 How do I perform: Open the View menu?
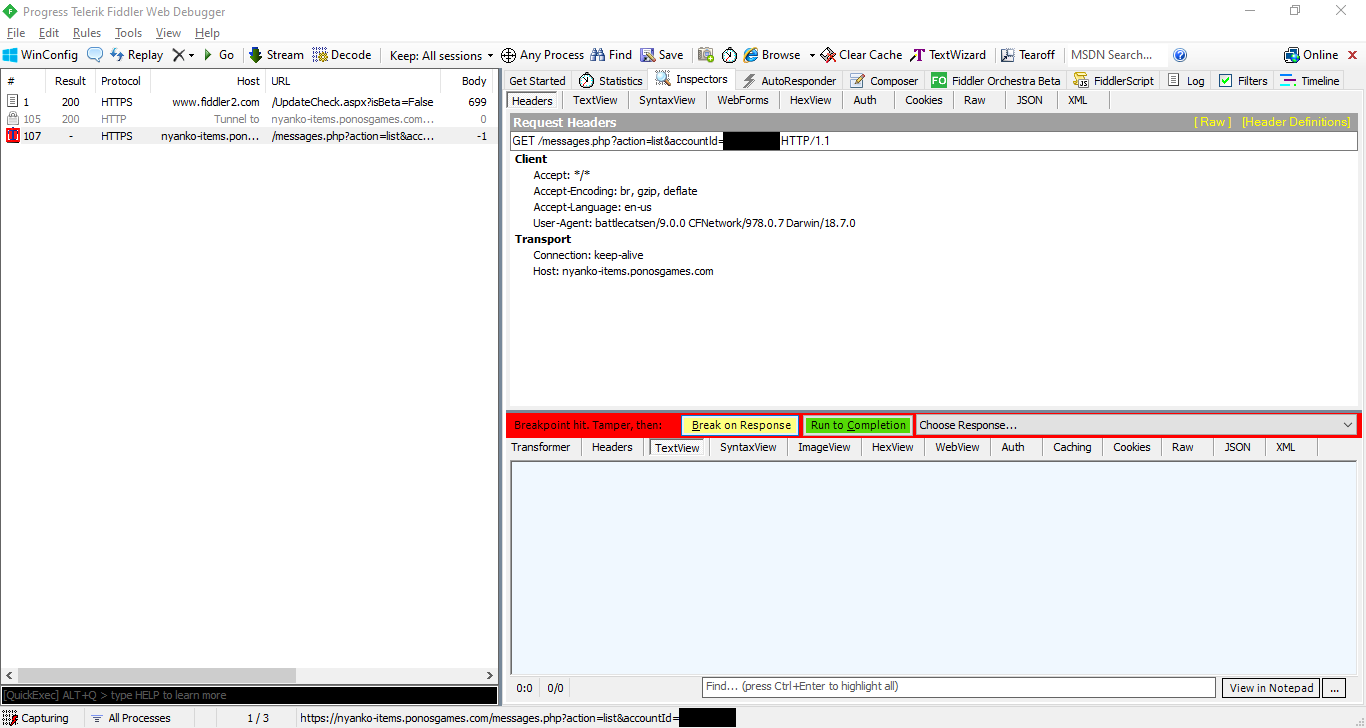tap(168, 33)
